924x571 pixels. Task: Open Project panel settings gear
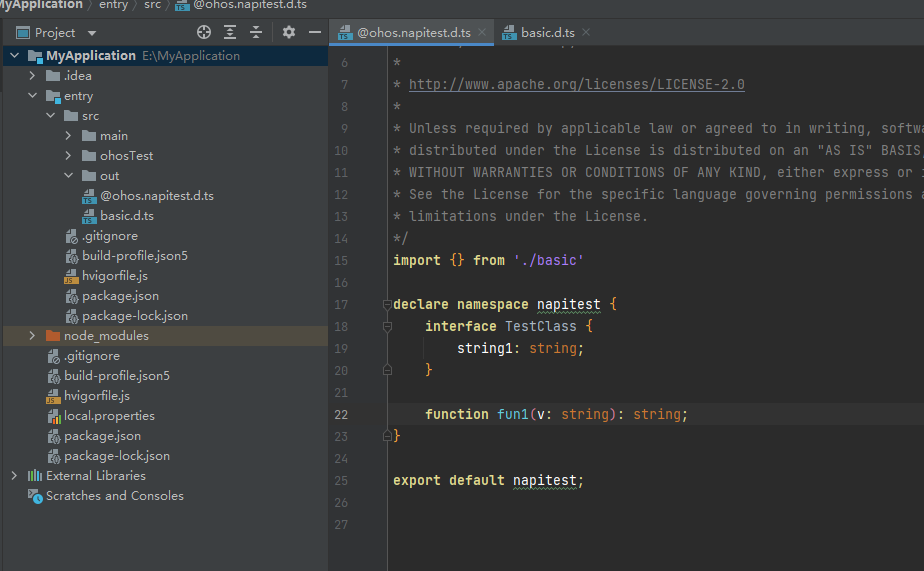289,33
